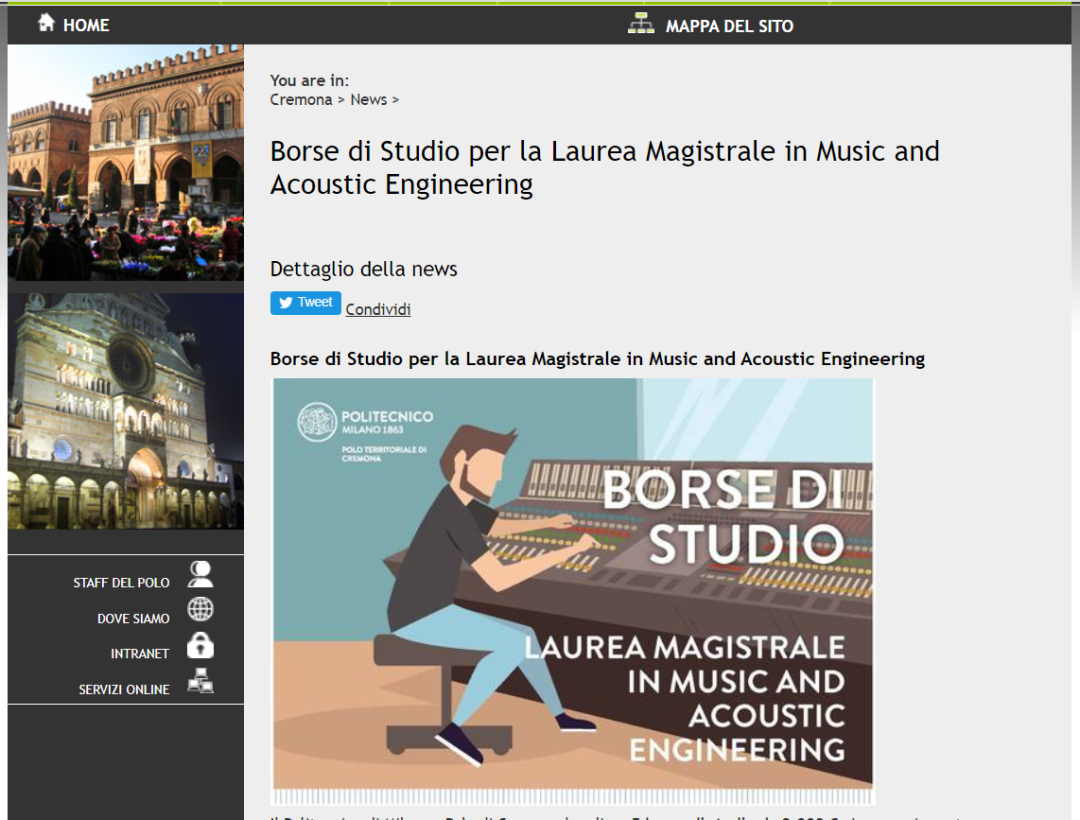Viewport: 1080px width, 820px height.
Task: Open DOVE SIAMO link
Action: [133, 619]
